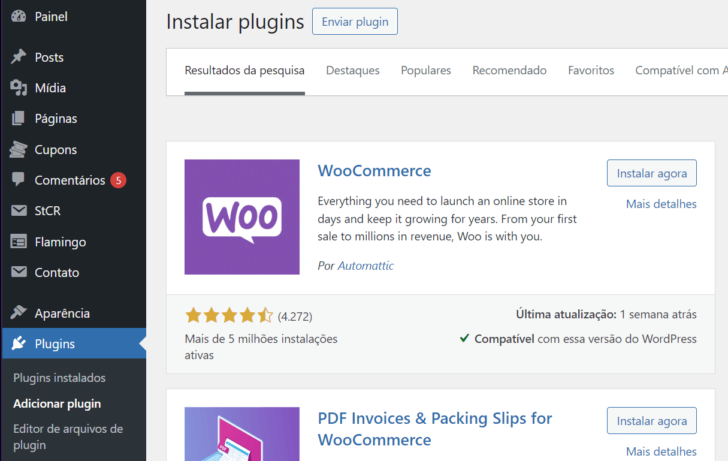728x461 pixels.
Task: Select Adicionar plugin submenu entry
Action: [57, 404]
